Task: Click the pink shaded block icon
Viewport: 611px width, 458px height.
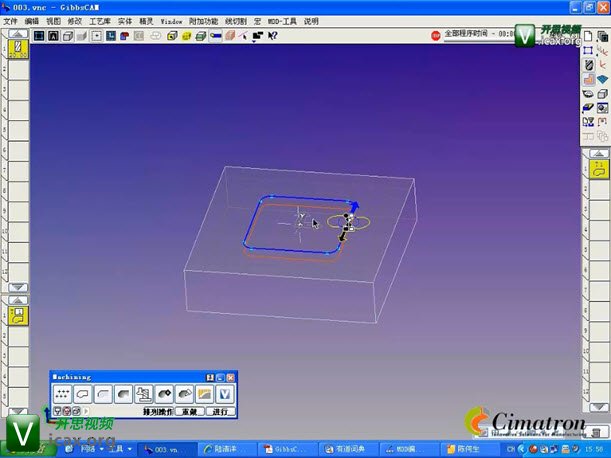Action: 230,36
